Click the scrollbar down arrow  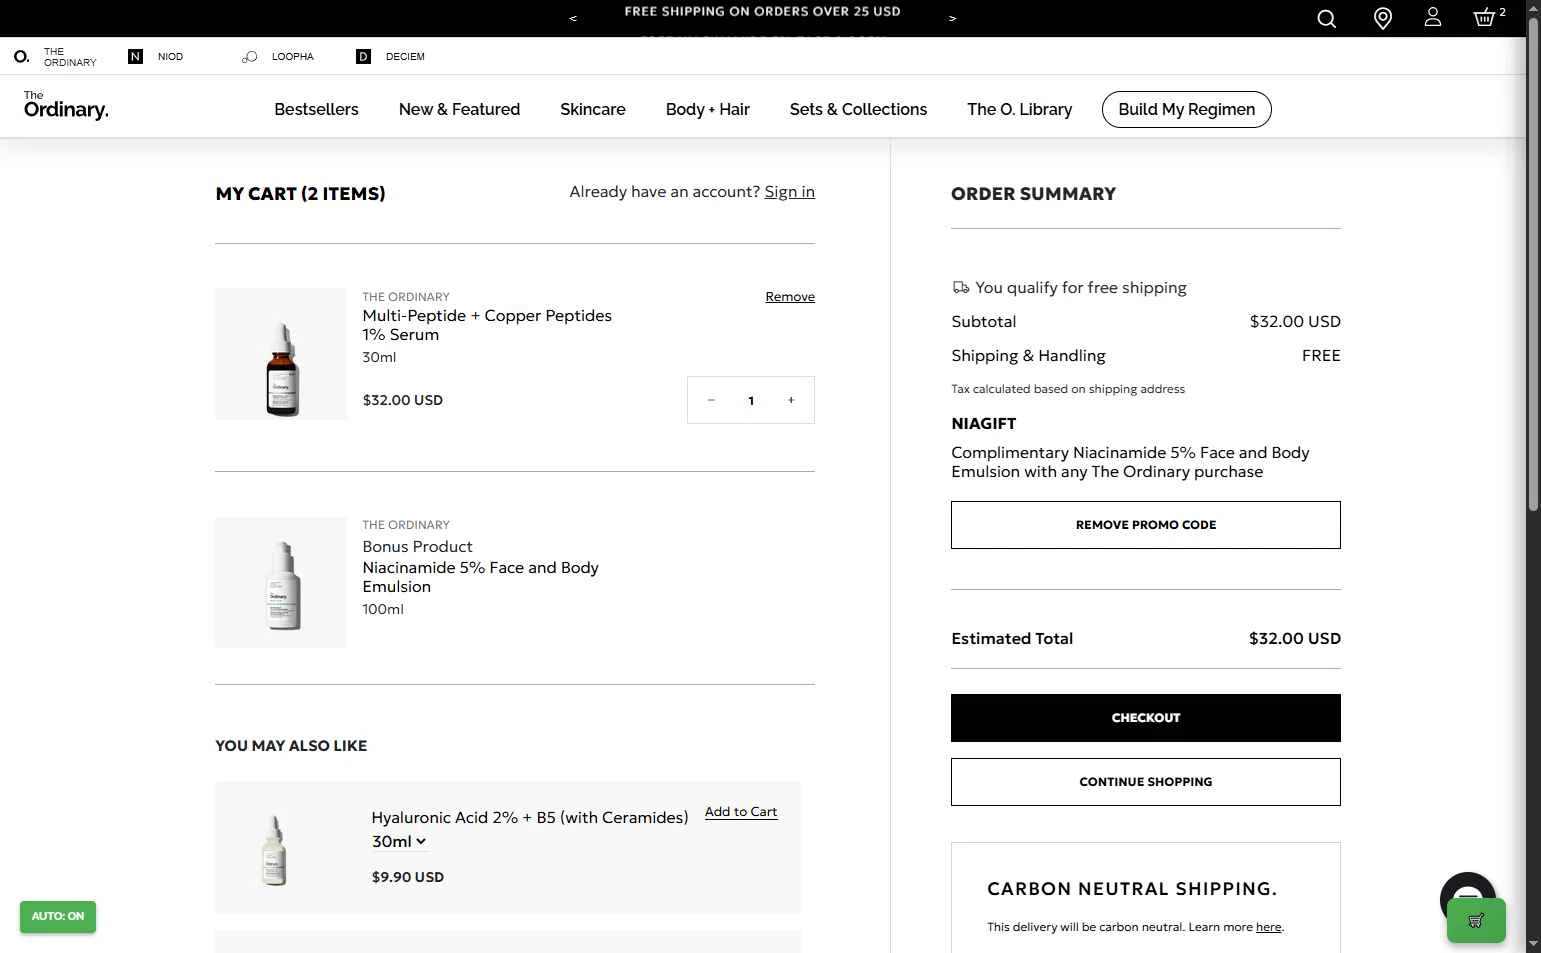click(x=1533, y=944)
